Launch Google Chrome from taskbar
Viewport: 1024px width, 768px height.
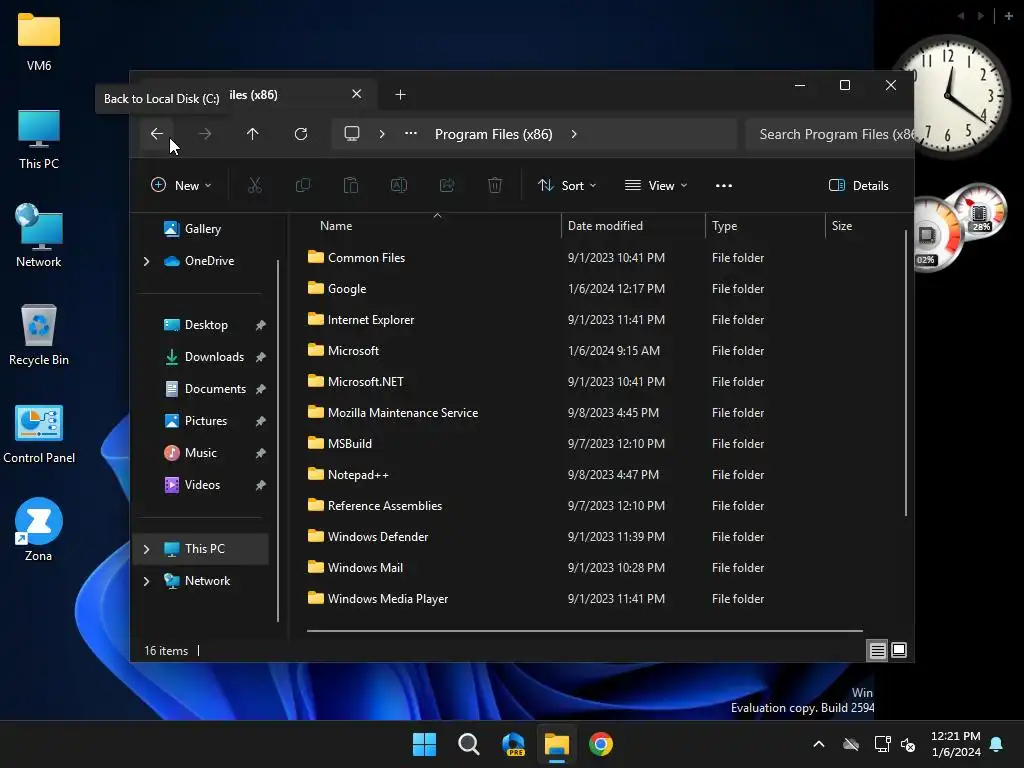(601, 744)
